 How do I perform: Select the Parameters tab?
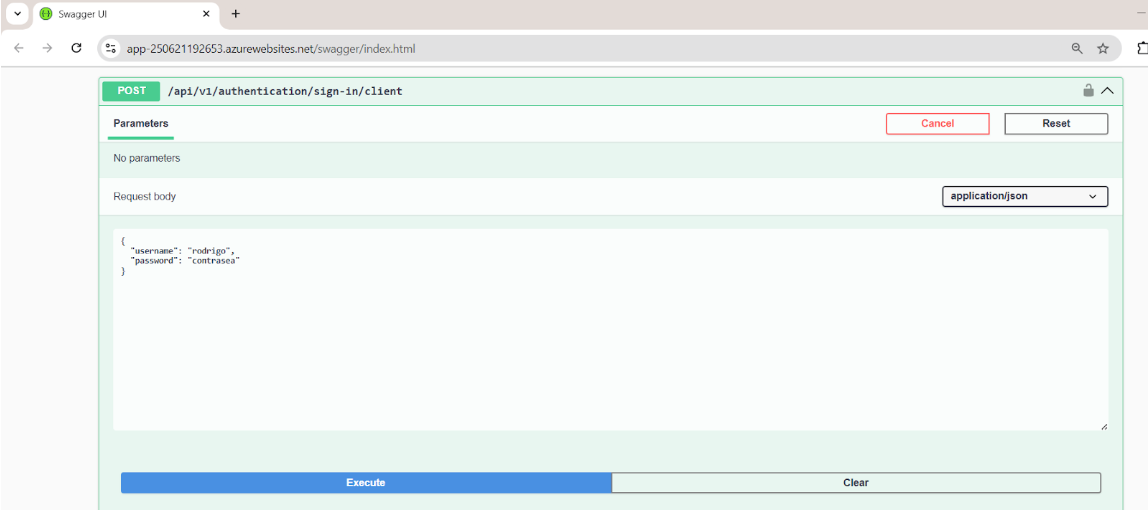[x=141, y=124]
